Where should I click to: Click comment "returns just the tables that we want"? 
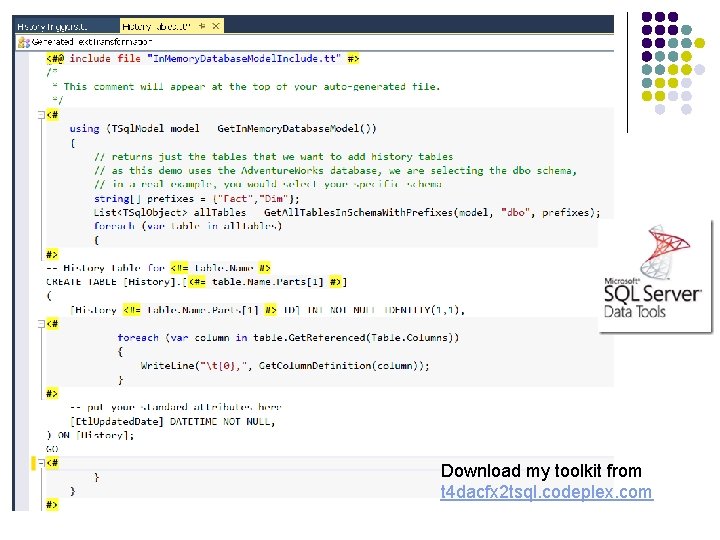pos(274,157)
